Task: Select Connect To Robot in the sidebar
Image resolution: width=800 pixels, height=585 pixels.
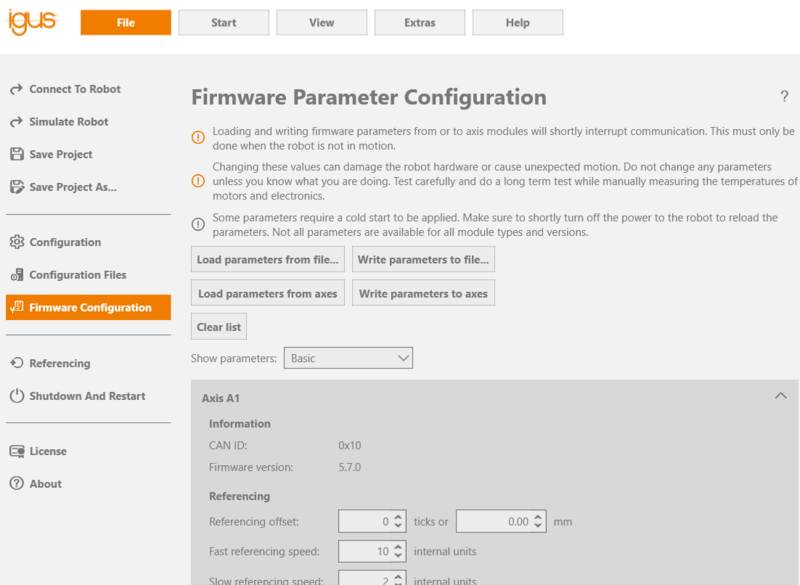Action: (x=88, y=89)
